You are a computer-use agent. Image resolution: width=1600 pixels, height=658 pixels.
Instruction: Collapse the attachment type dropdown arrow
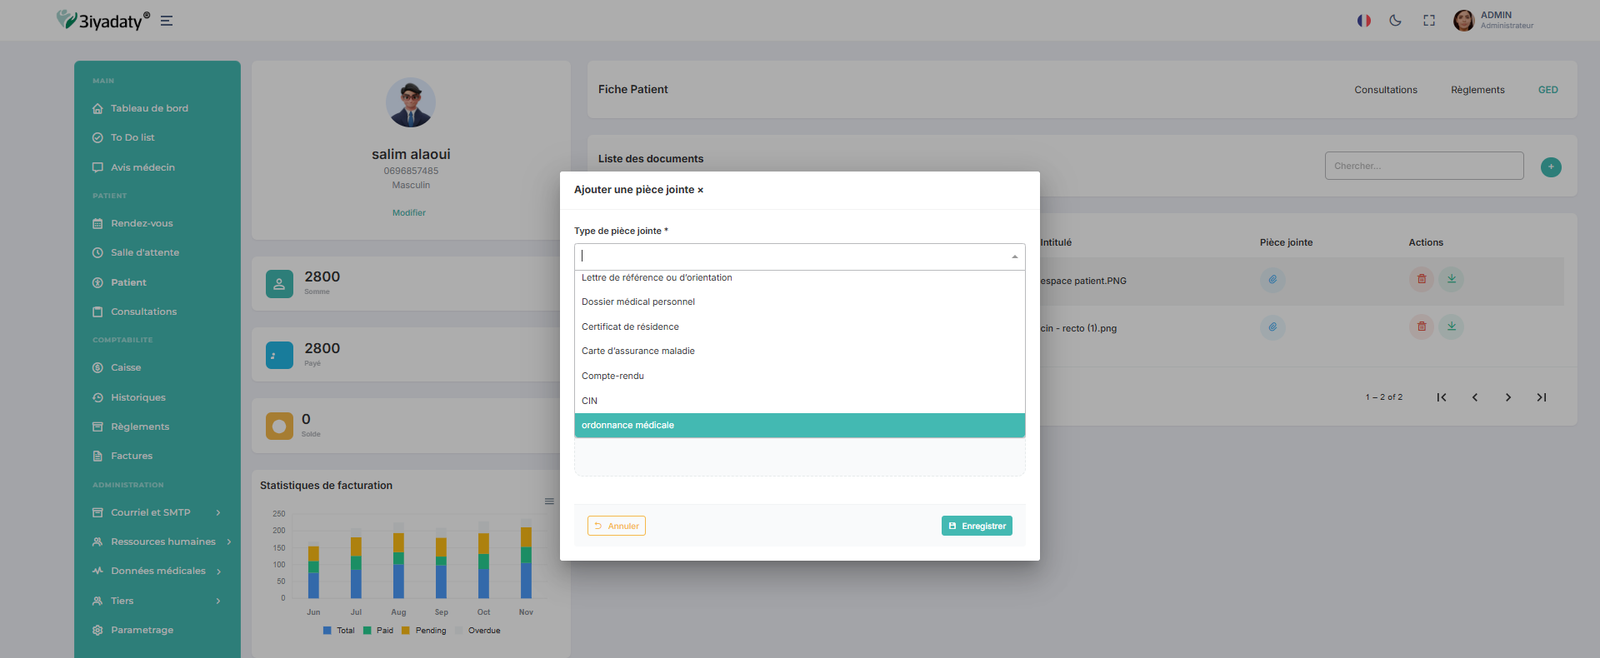coord(1014,257)
